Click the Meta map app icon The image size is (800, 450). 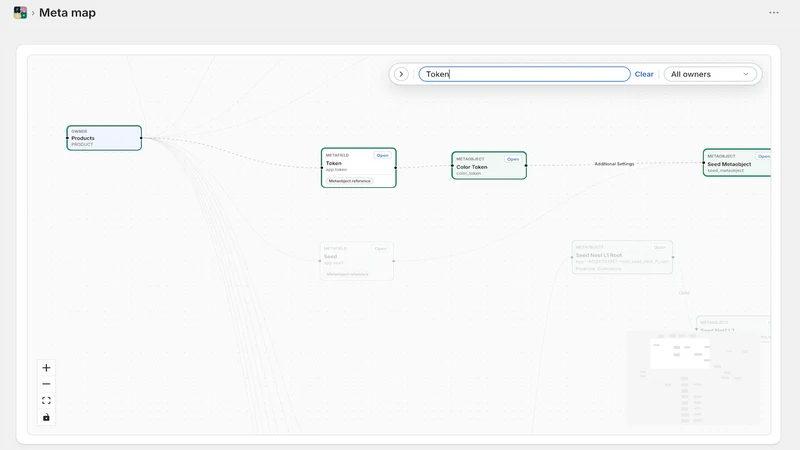(20, 13)
